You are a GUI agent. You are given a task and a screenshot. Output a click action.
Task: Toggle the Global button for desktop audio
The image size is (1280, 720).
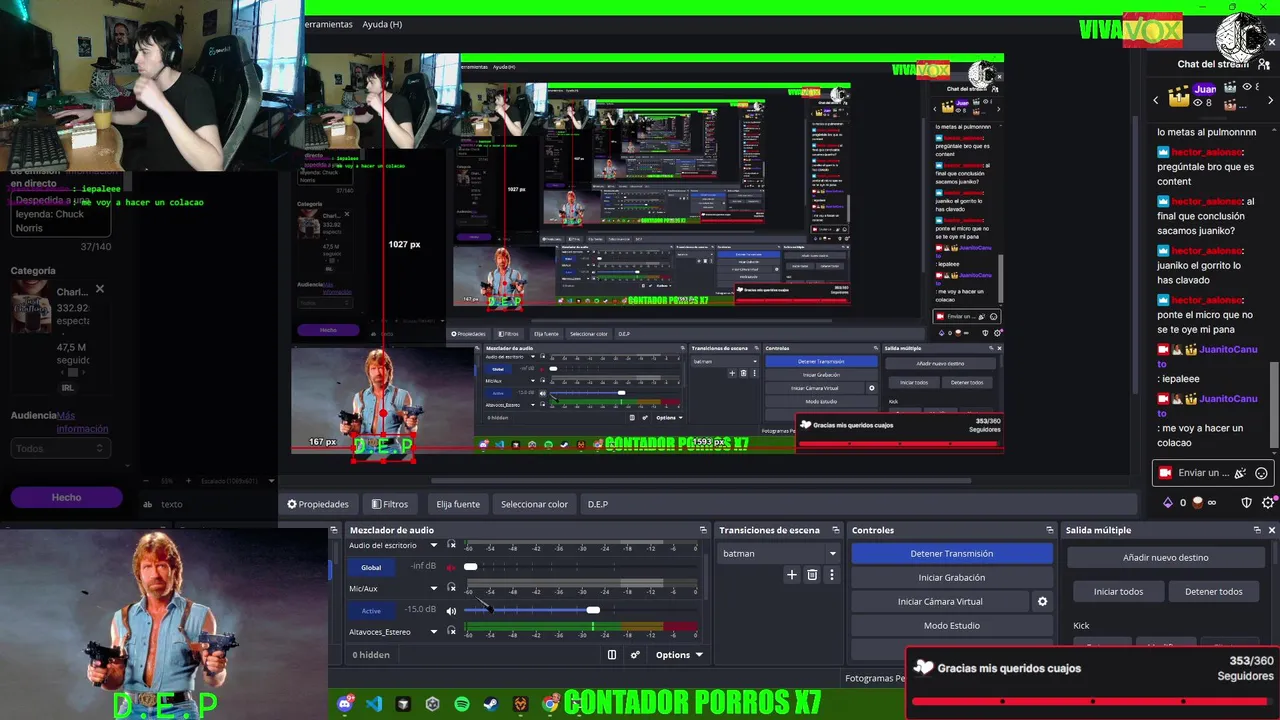pyautogui.click(x=371, y=567)
